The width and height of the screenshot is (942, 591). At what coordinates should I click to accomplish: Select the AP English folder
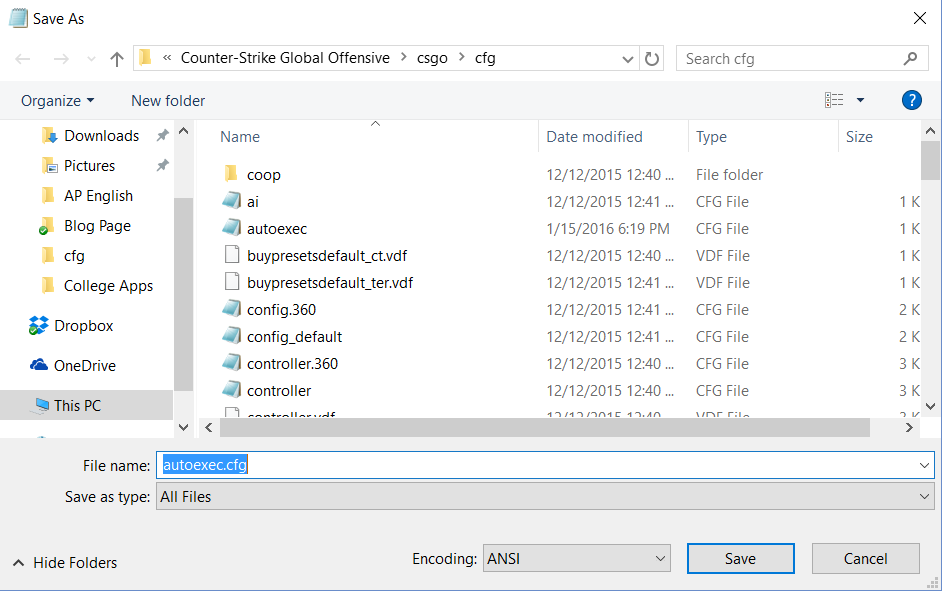(x=98, y=196)
